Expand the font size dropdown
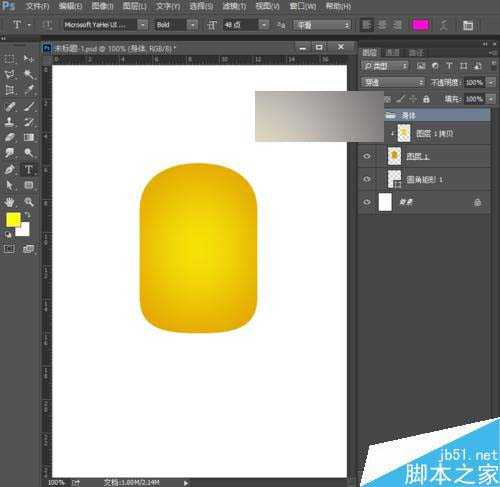 tap(264, 25)
